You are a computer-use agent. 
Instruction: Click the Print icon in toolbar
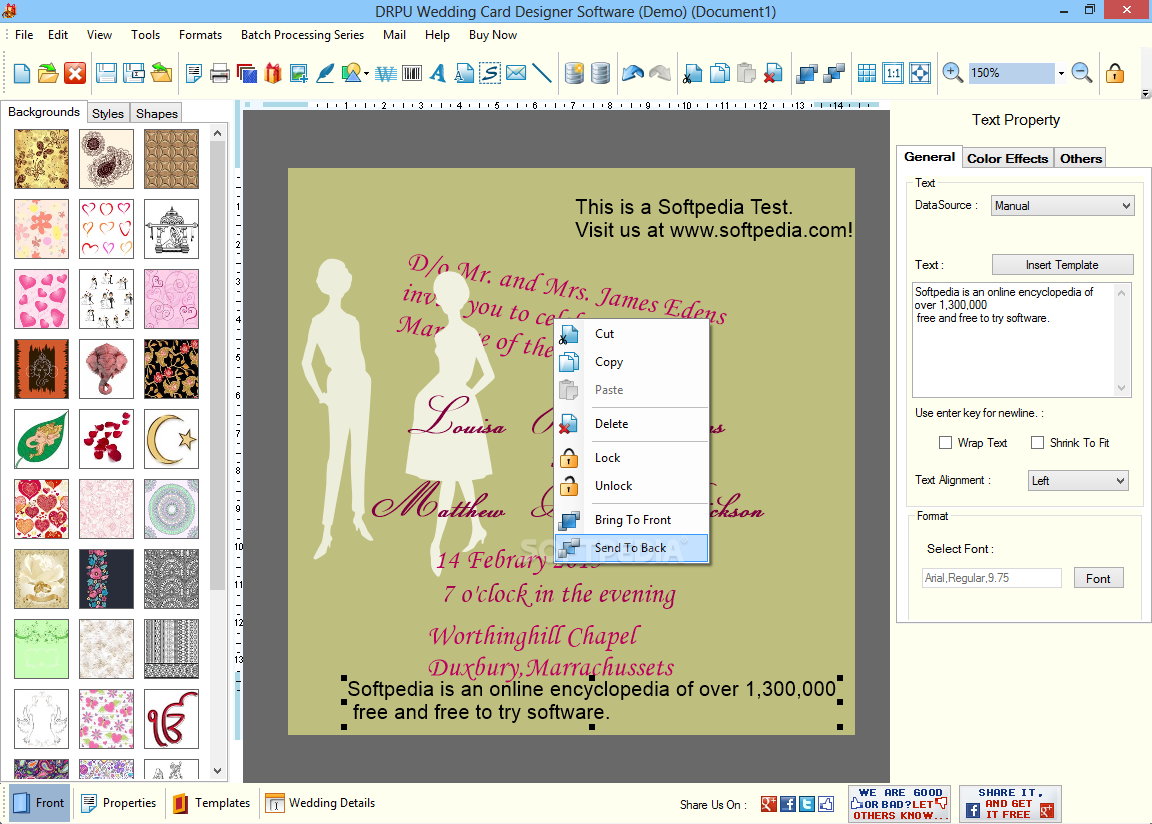[220, 73]
